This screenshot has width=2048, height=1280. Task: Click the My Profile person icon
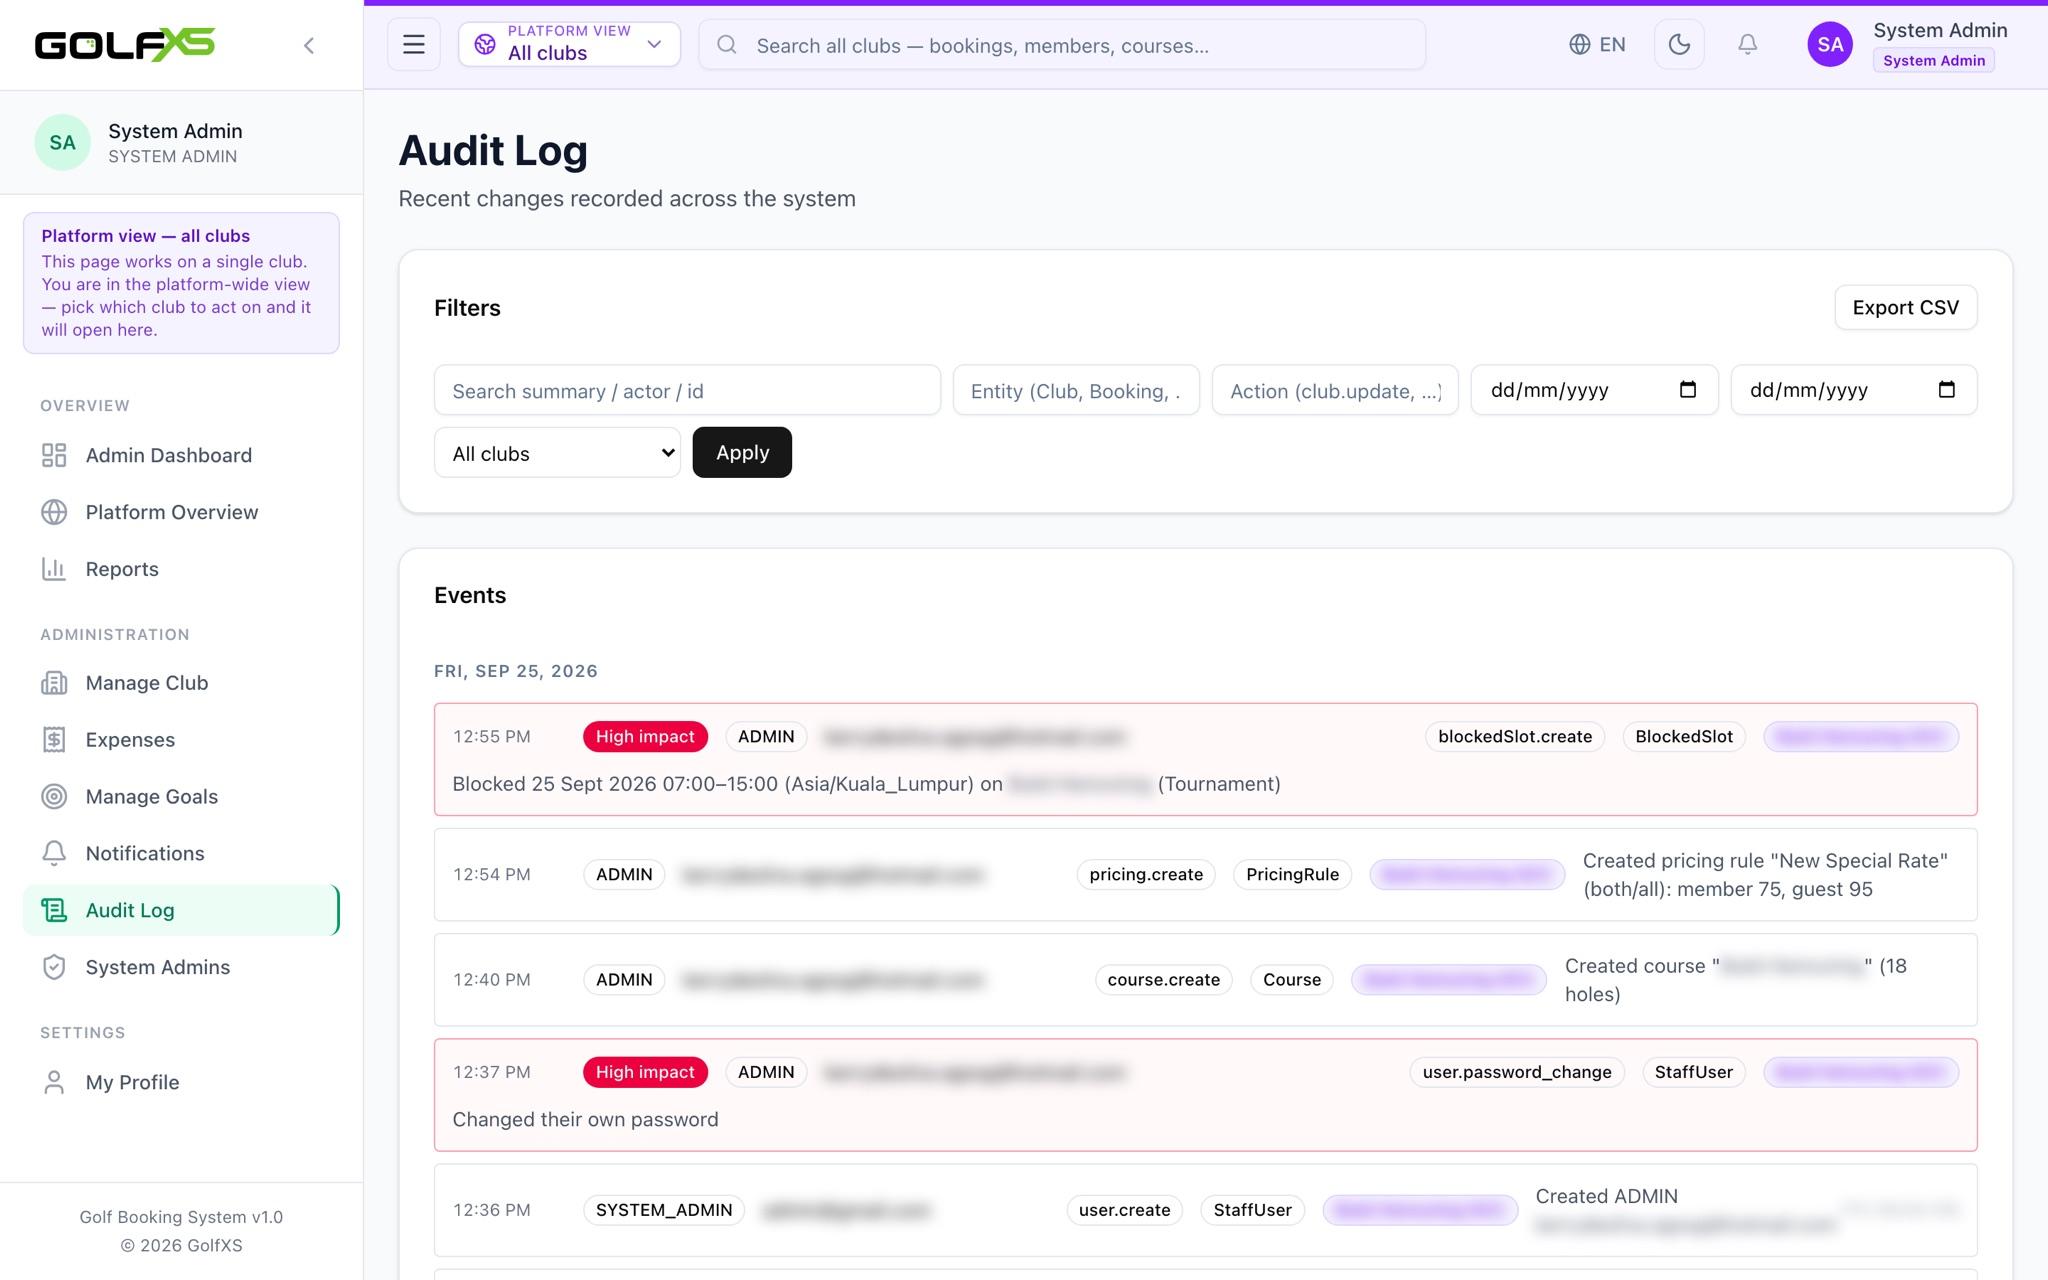(x=54, y=1082)
